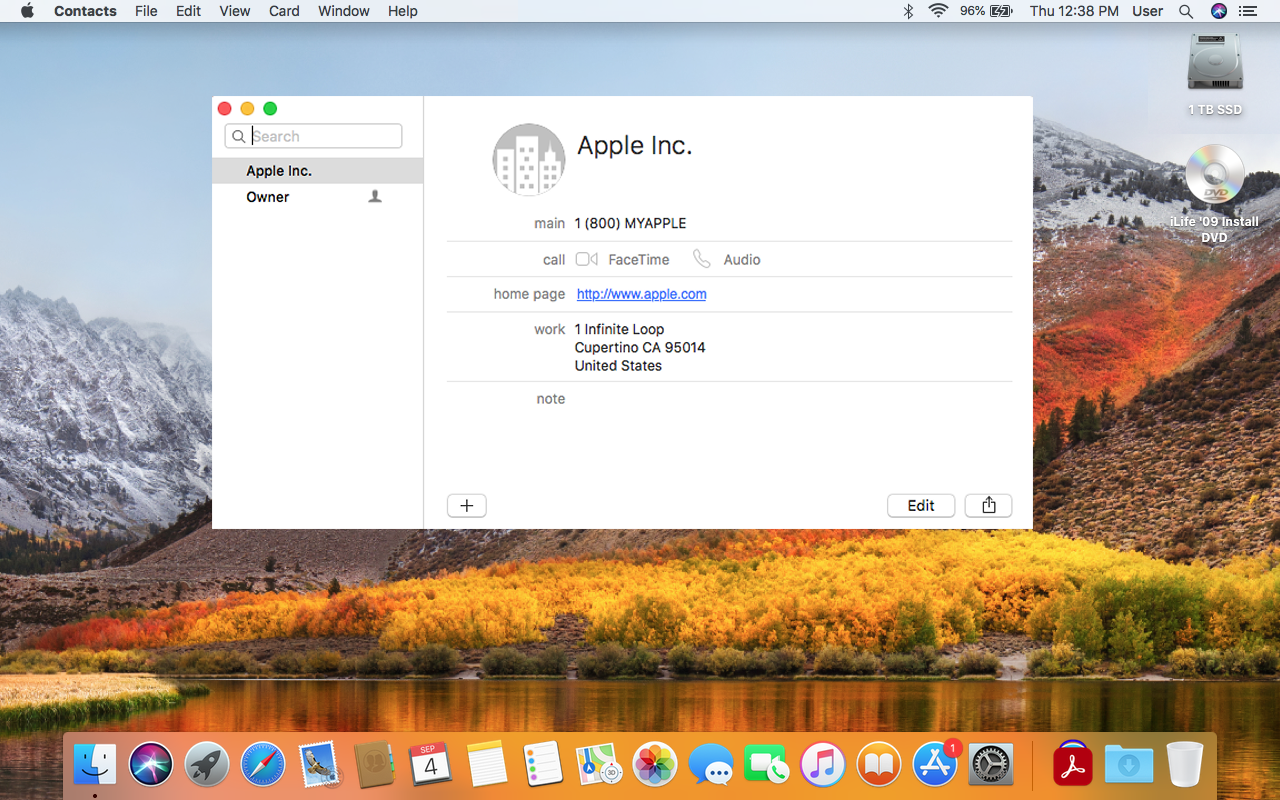Click the search magnifier in Contacts
The image size is (1280, 800).
tap(238, 136)
